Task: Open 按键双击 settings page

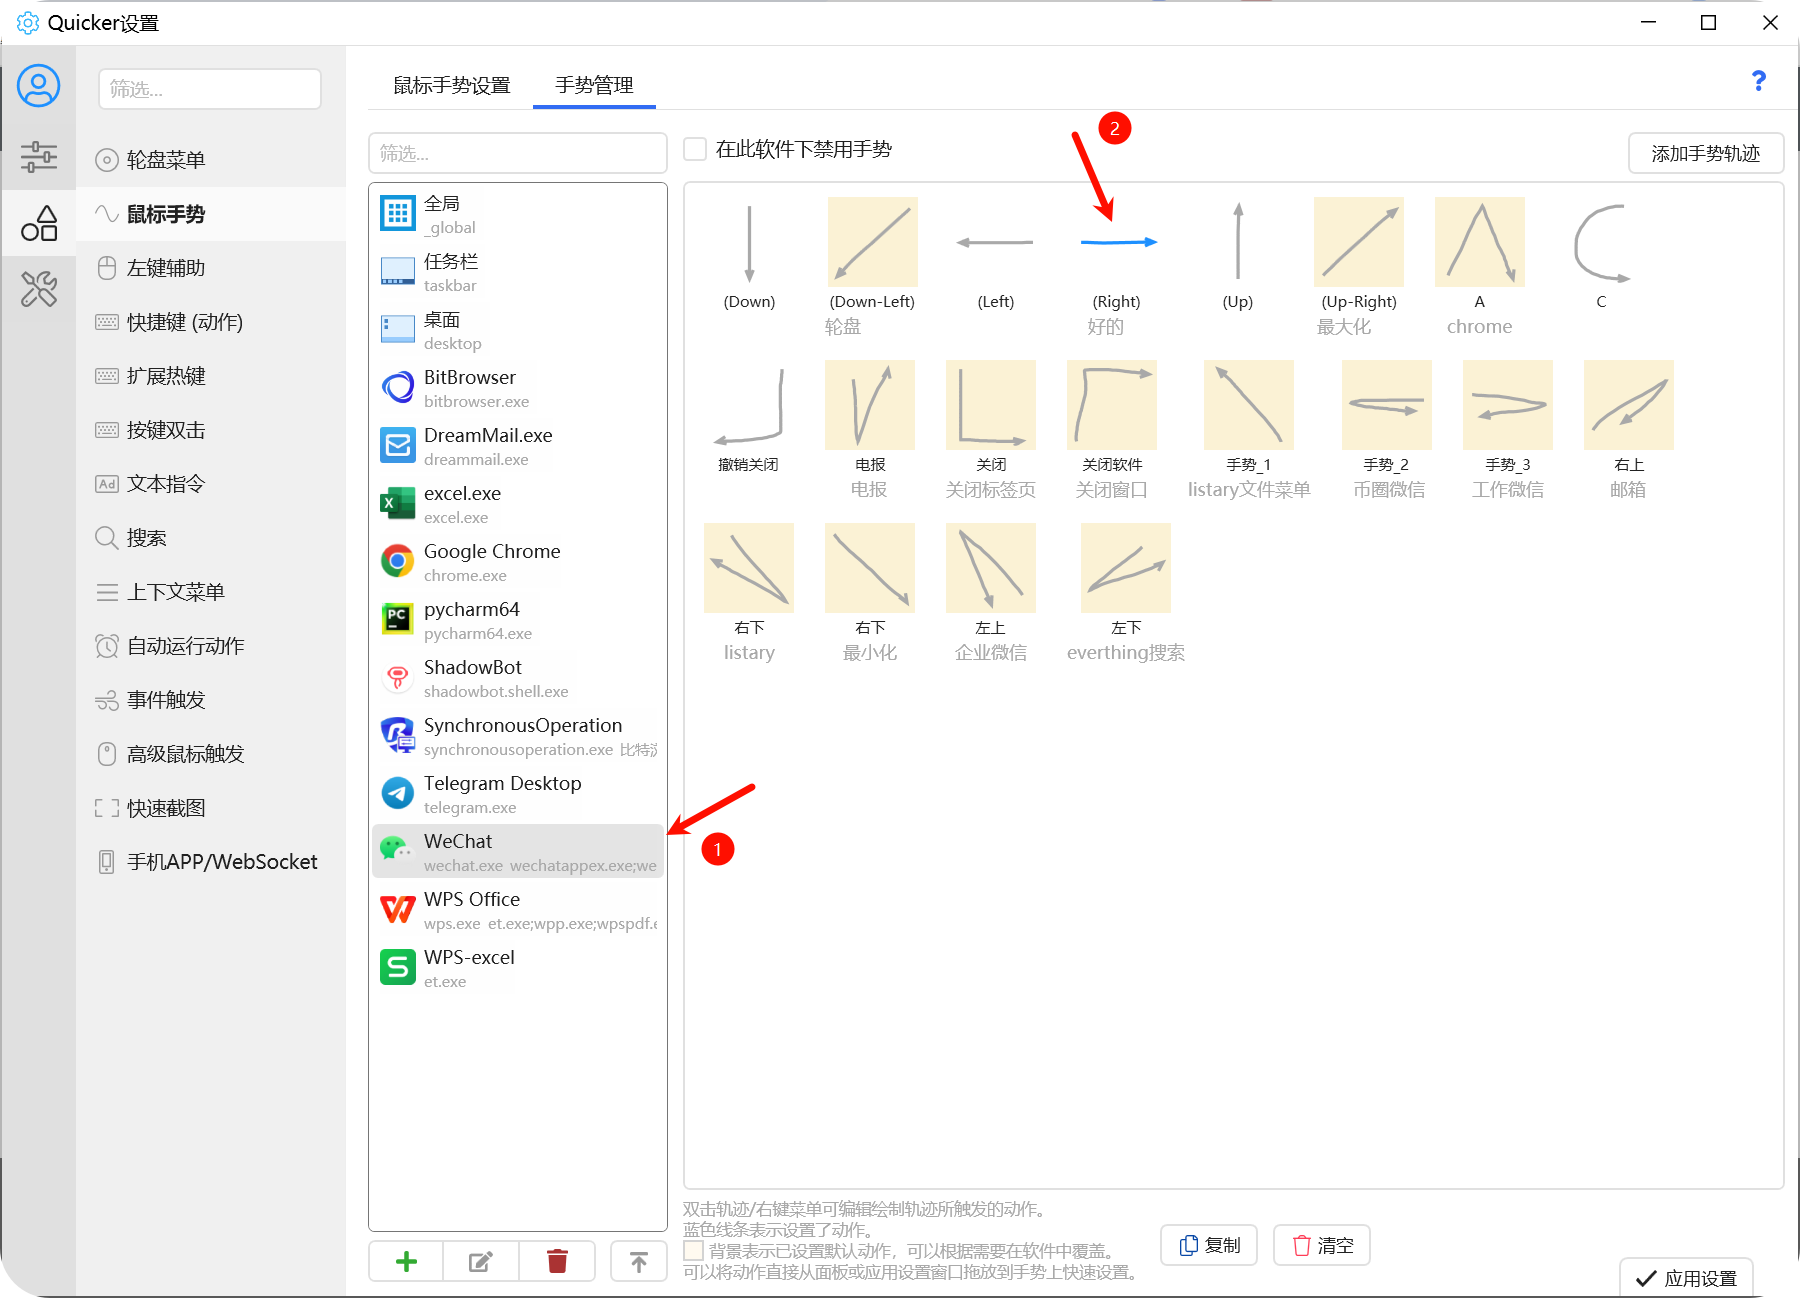Action: click(x=211, y=430)
